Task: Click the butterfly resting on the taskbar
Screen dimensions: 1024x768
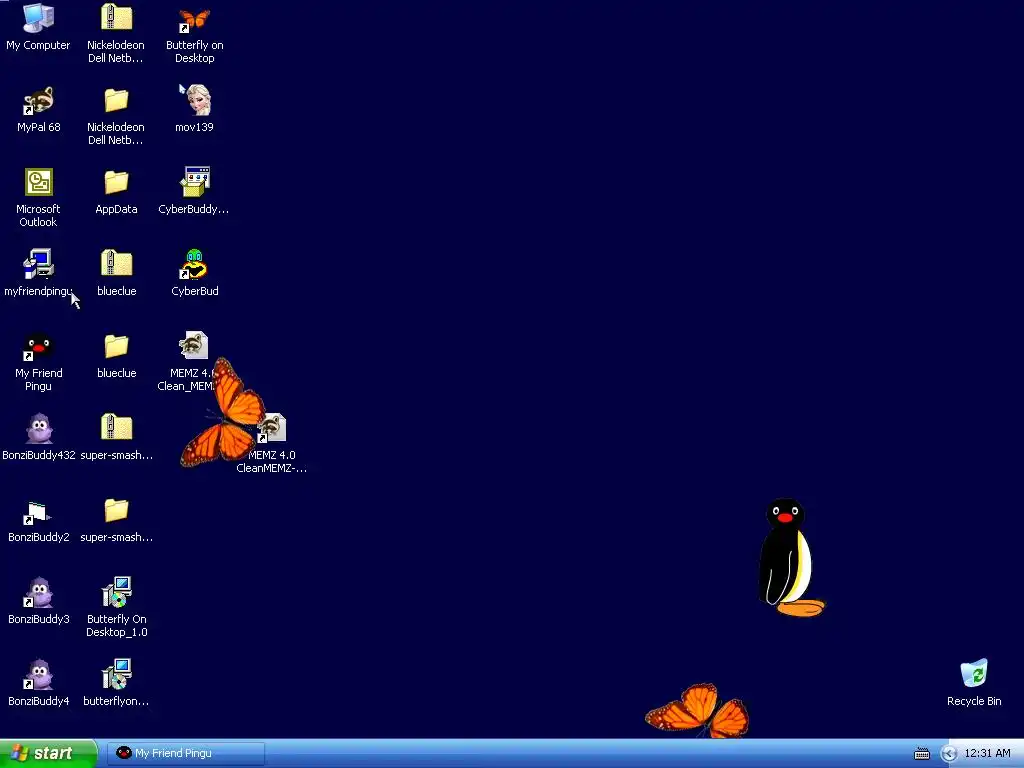Action: (697, 711)
